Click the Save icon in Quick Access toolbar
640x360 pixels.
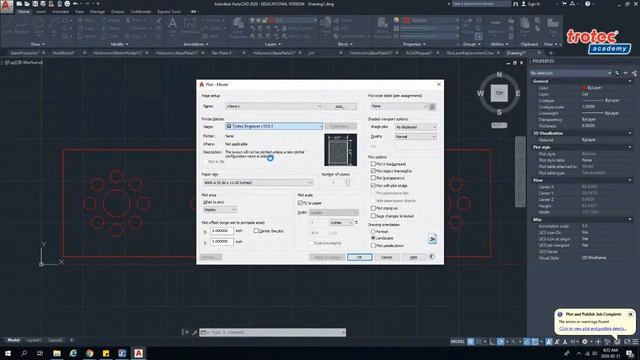(x=35, y=4)
